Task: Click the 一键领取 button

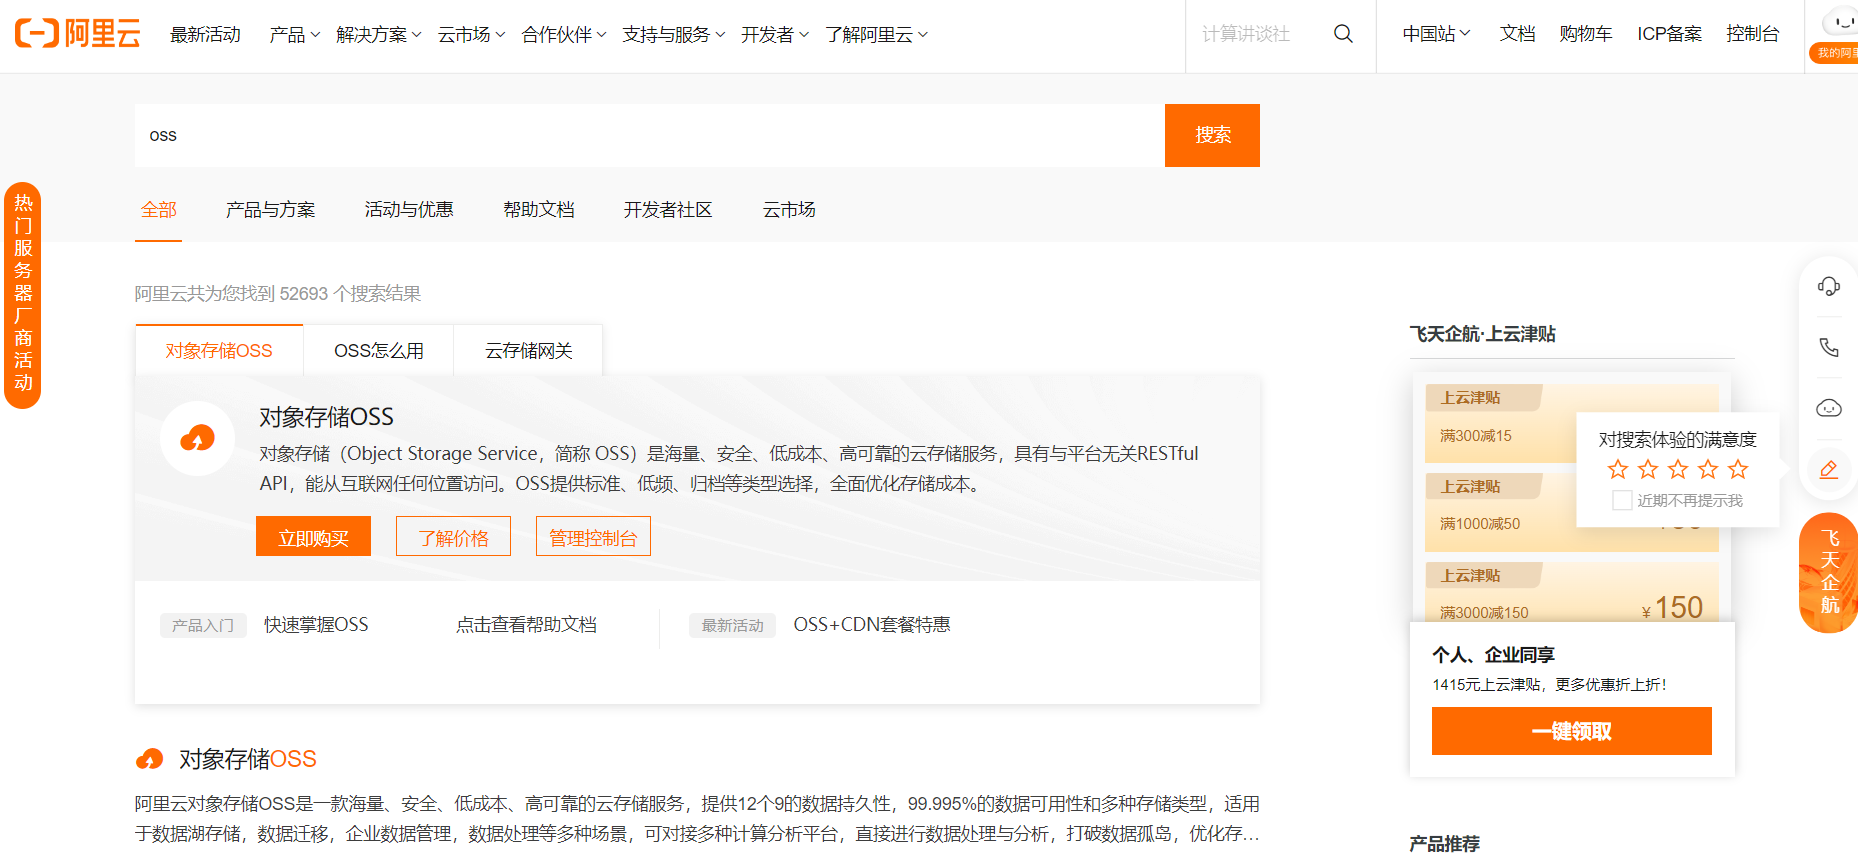Action: tap(1571, 731)
